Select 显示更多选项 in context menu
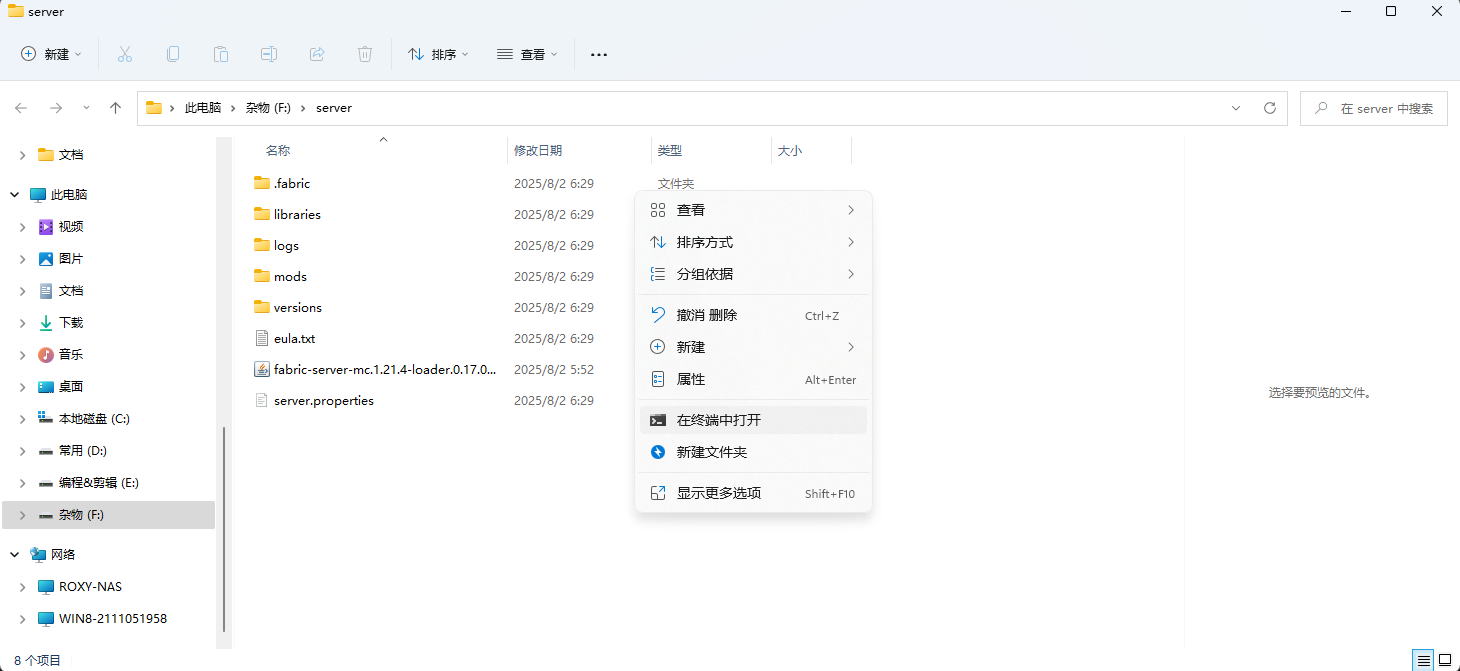 tap(718, 493)
